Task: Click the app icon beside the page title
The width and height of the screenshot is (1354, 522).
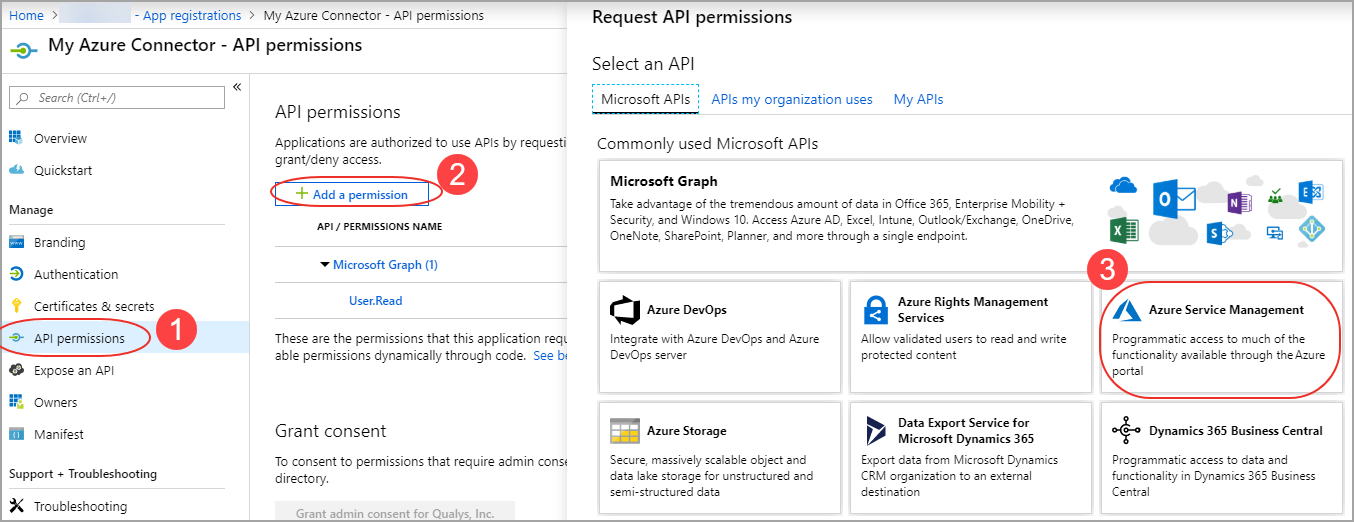Action: coord(24,48)
